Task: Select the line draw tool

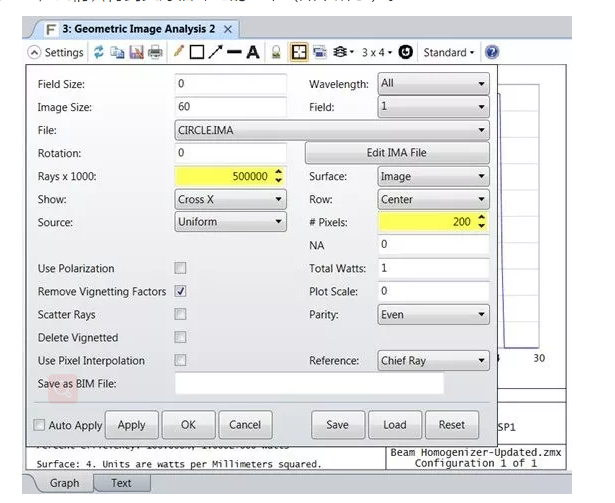Action: click(x=234, y=52)
